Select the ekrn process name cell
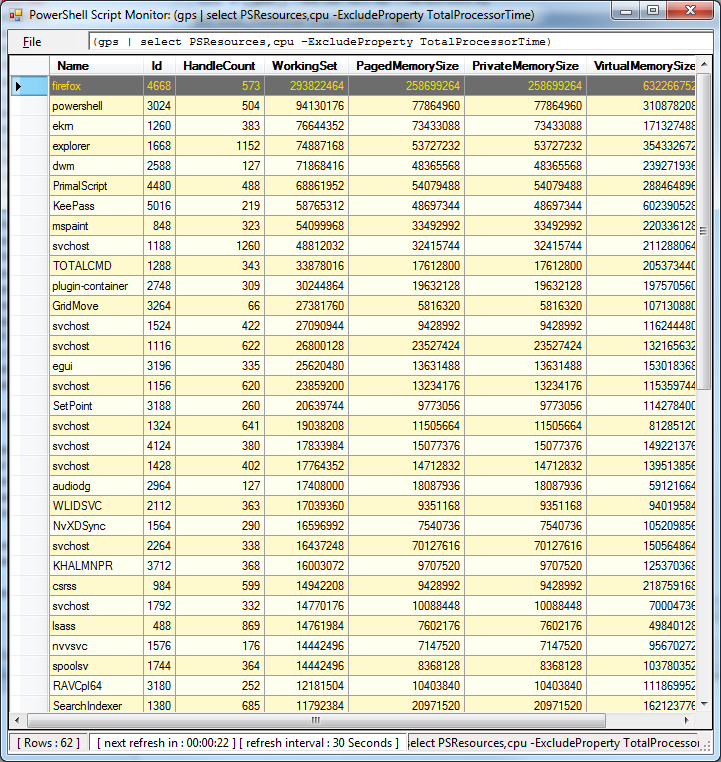721x762 pixels. pyautogui.click(x=96, y=126)
